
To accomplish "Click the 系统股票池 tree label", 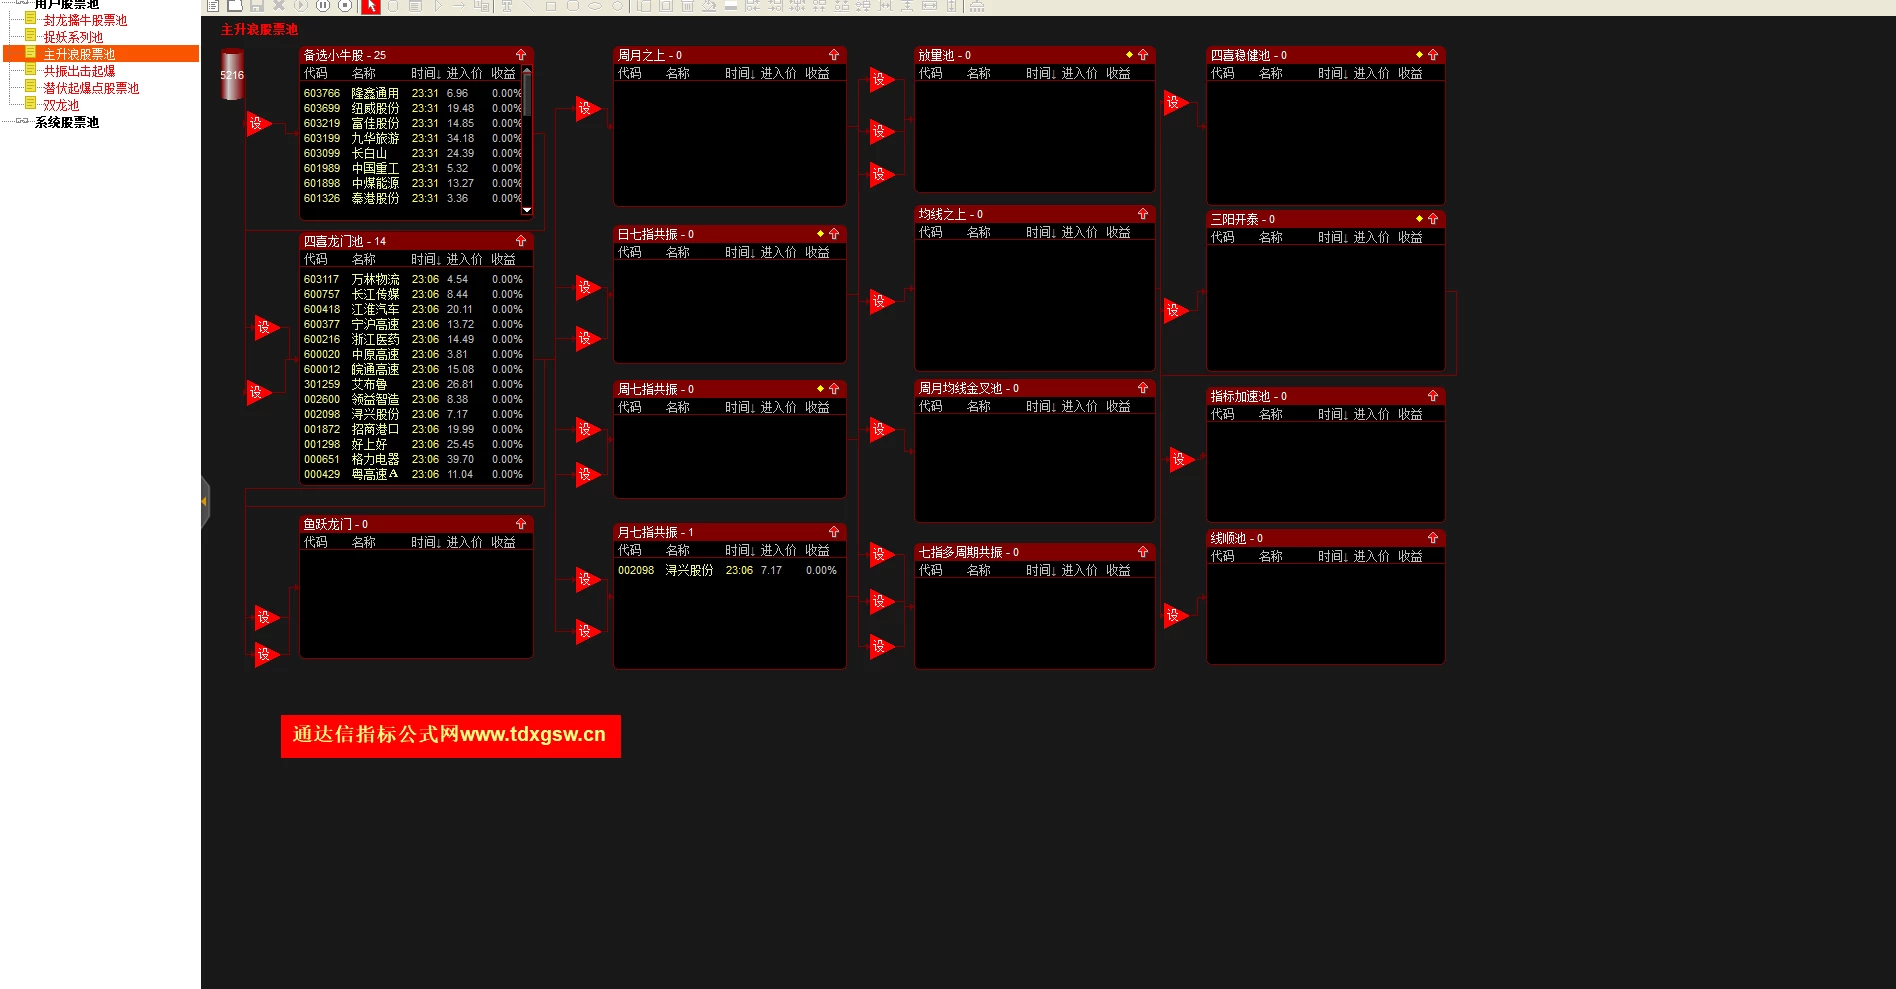I will pos(67,122).
